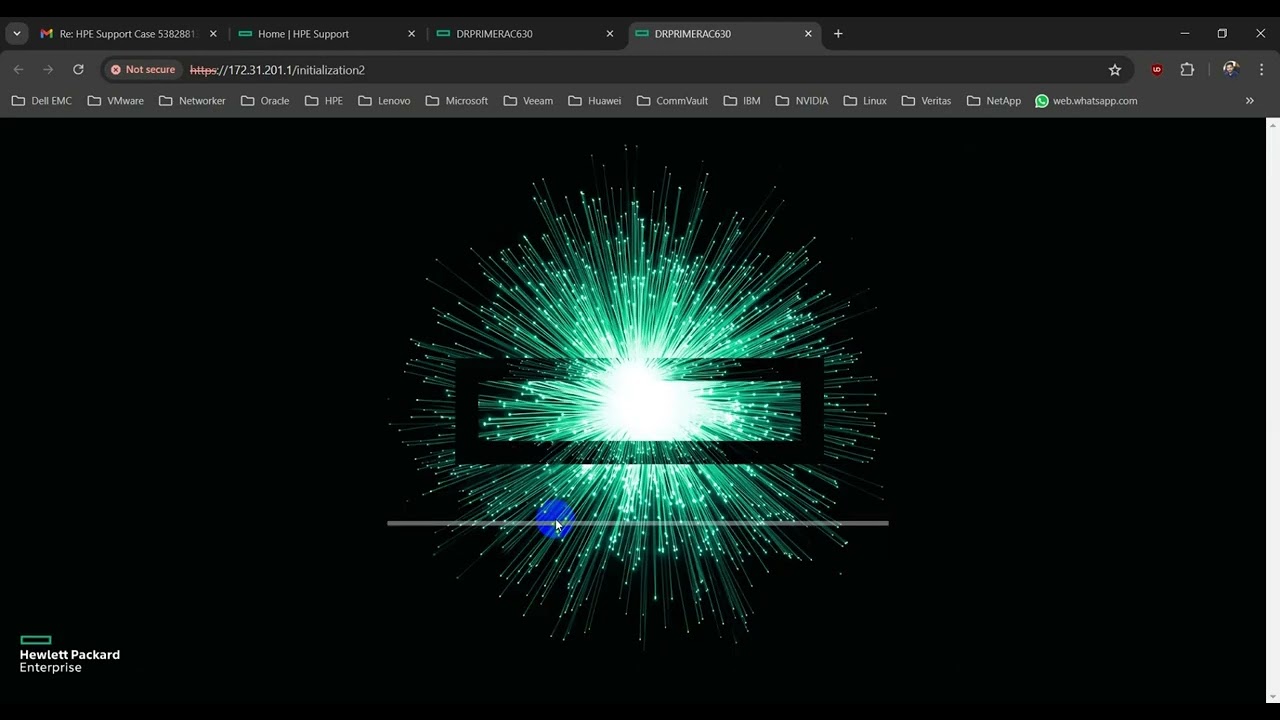The image size is (1280, 720).
Task: Open the NVIDIA bookmarks folder
Action: (x=803, y=101)
